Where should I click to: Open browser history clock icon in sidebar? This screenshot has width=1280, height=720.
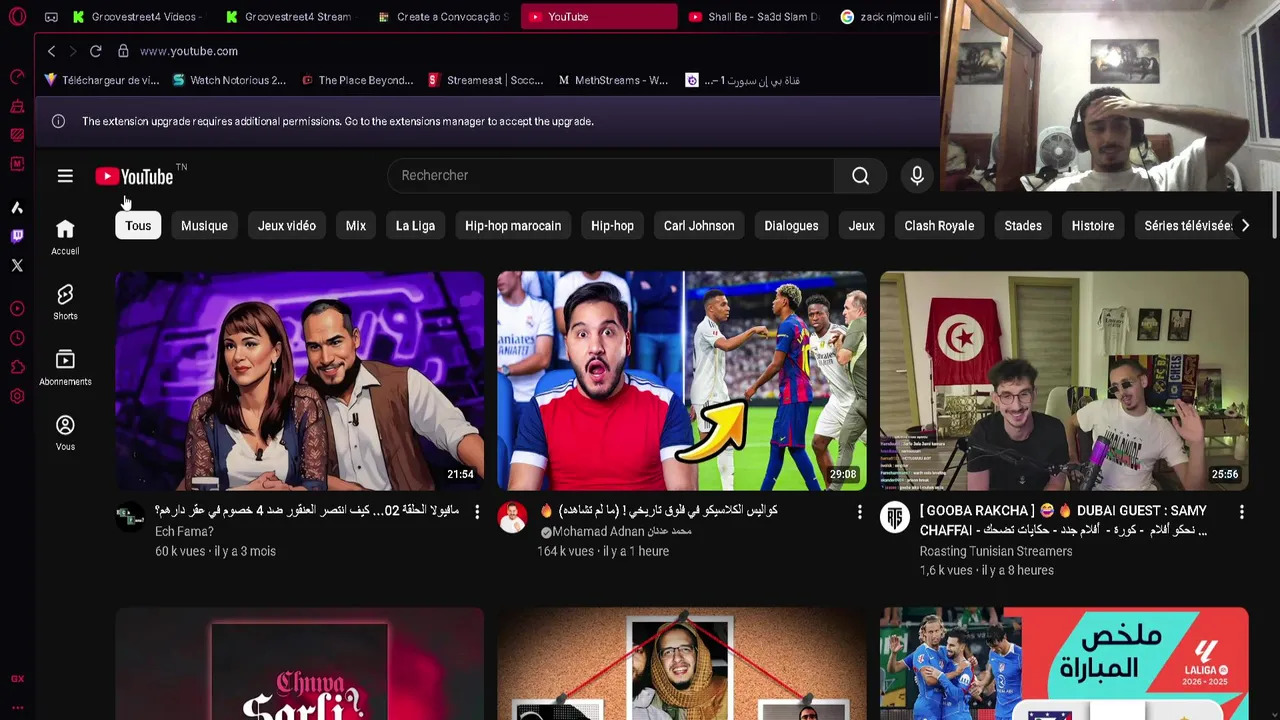click(17, 338)
